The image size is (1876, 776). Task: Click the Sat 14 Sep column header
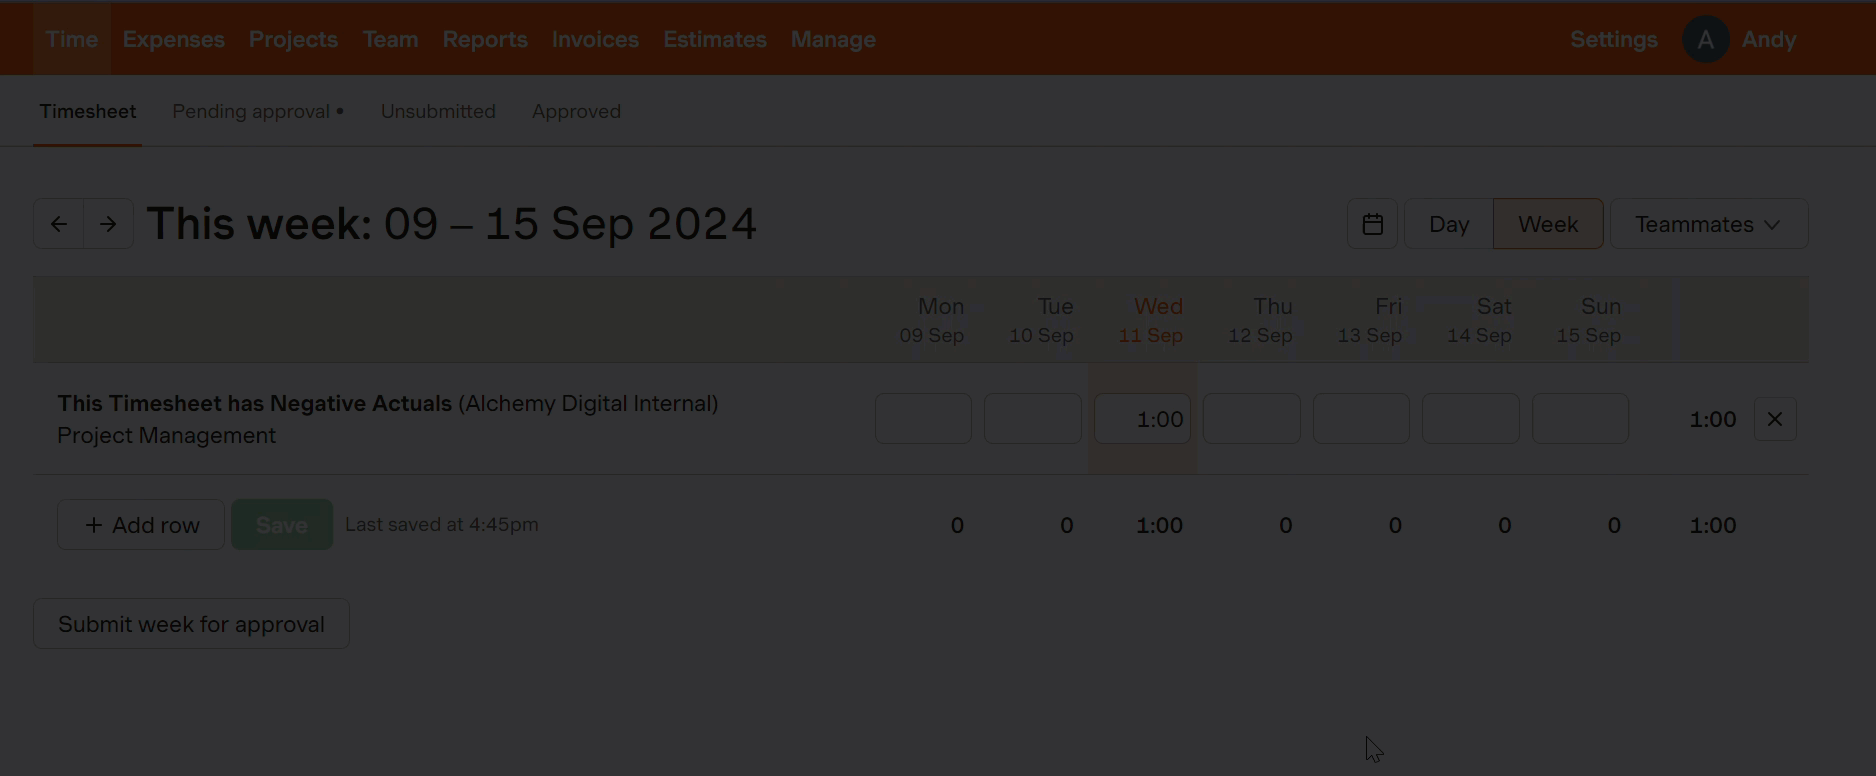pos(1480,320)
